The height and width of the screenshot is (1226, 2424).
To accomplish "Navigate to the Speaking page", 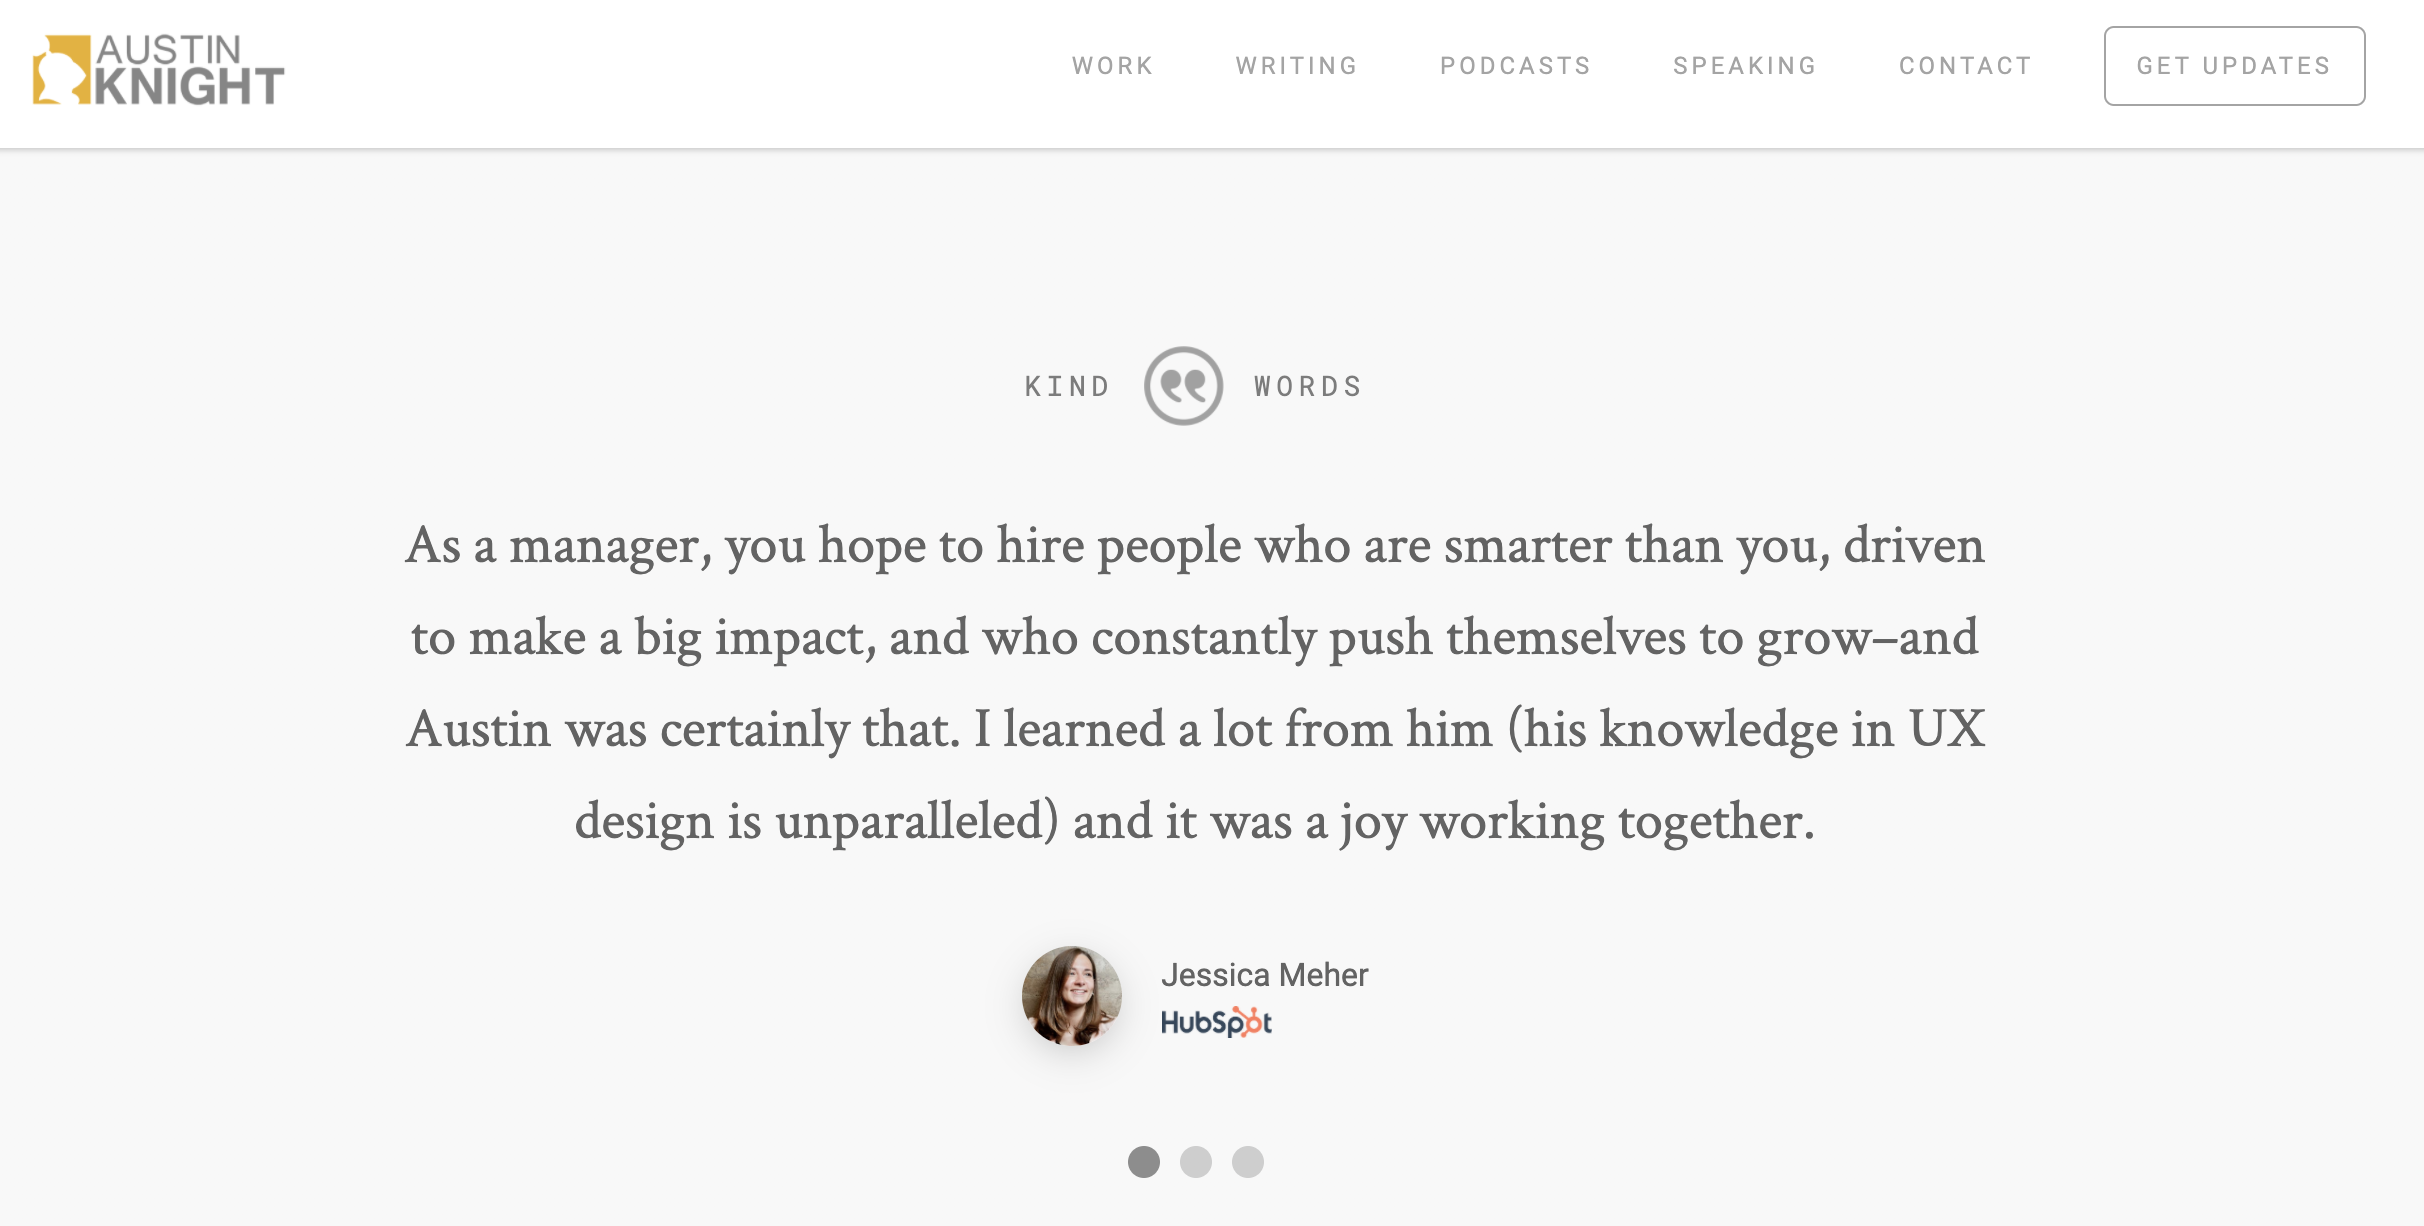I will pos(1745,66).
